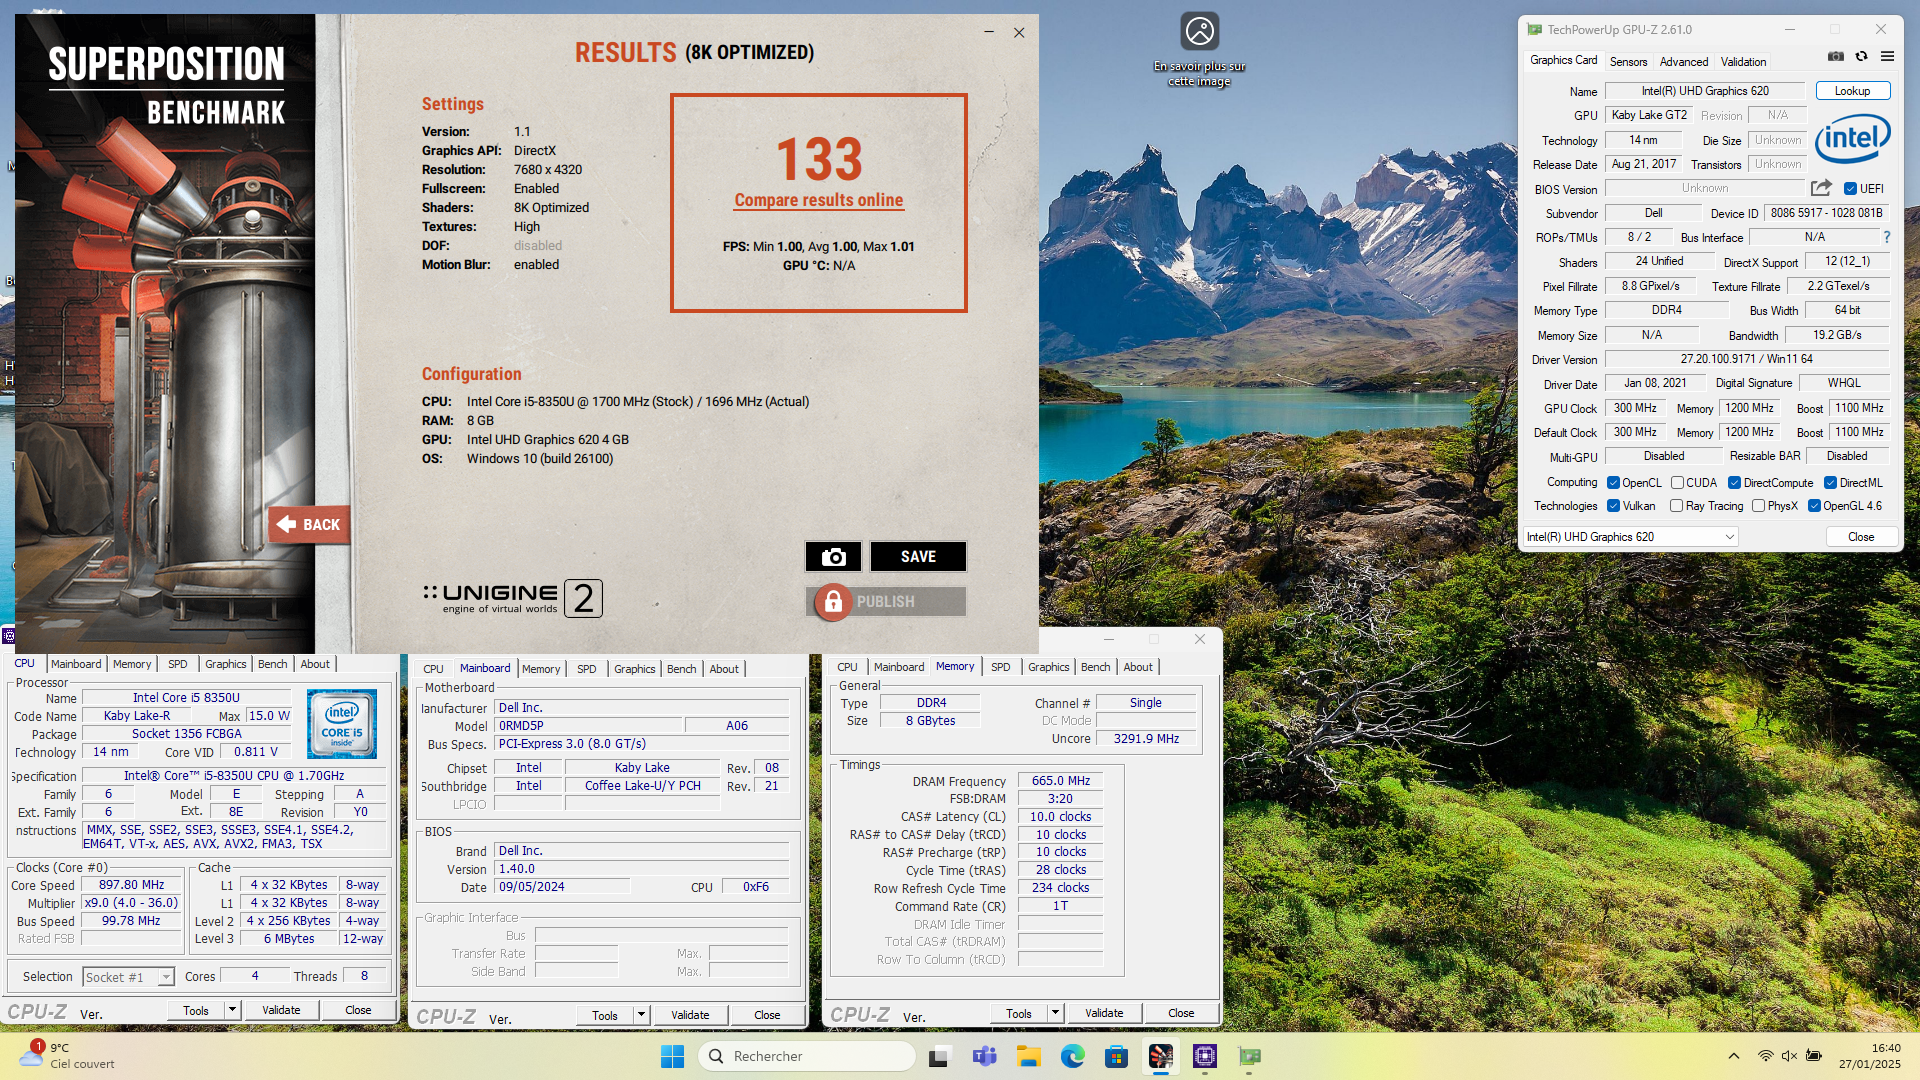The height and width of the screenshot is (1080, 1920).
Task: Switch to the Advanced tab in GPU-Z
Action: [1684, 62]
